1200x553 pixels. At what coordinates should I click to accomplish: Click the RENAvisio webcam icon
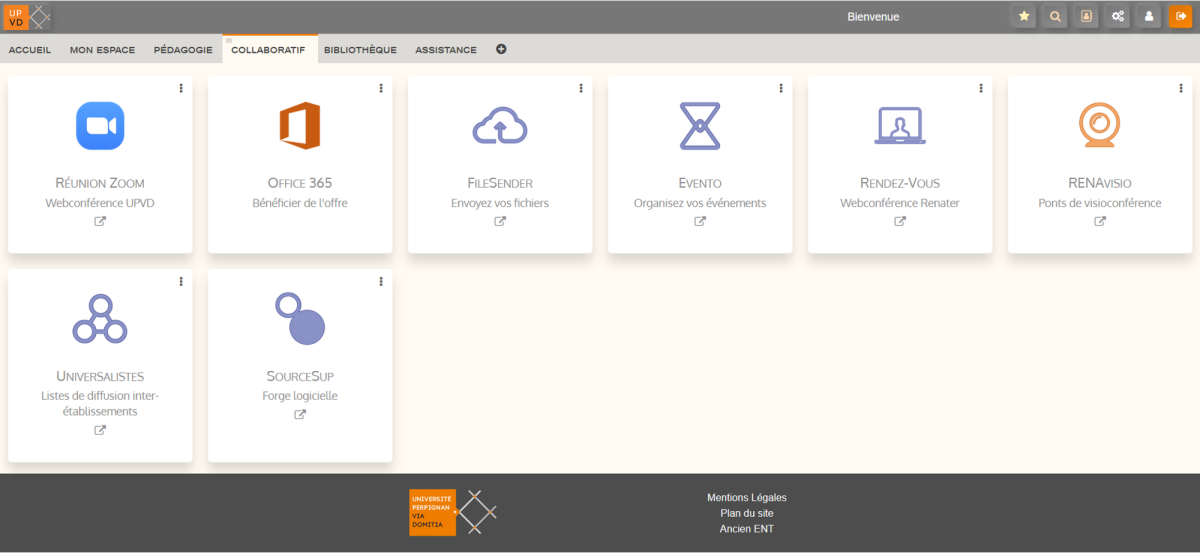(1100, 126)
